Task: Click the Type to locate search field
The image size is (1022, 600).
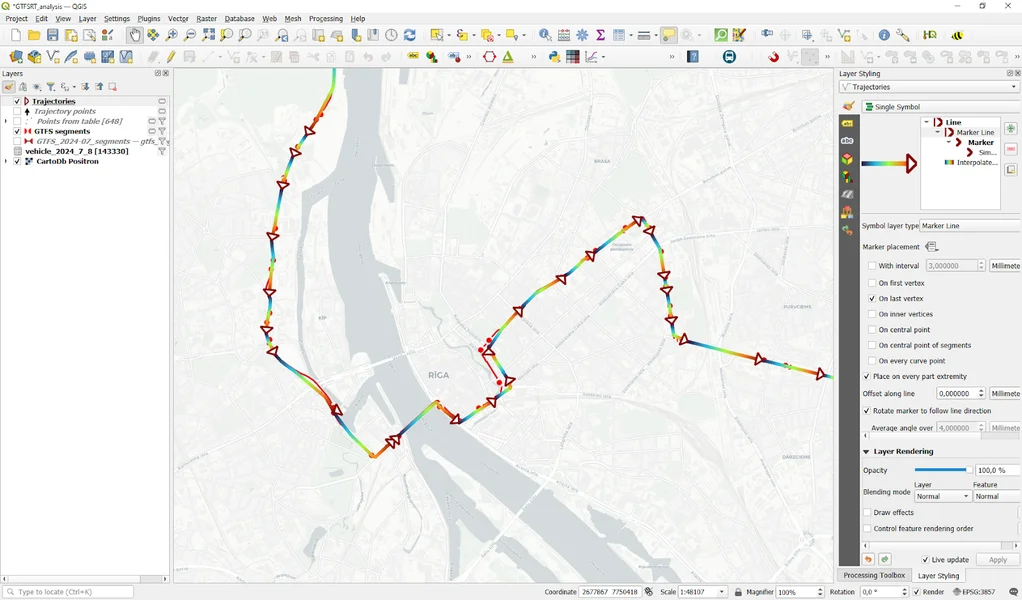Action: [68, 592]
